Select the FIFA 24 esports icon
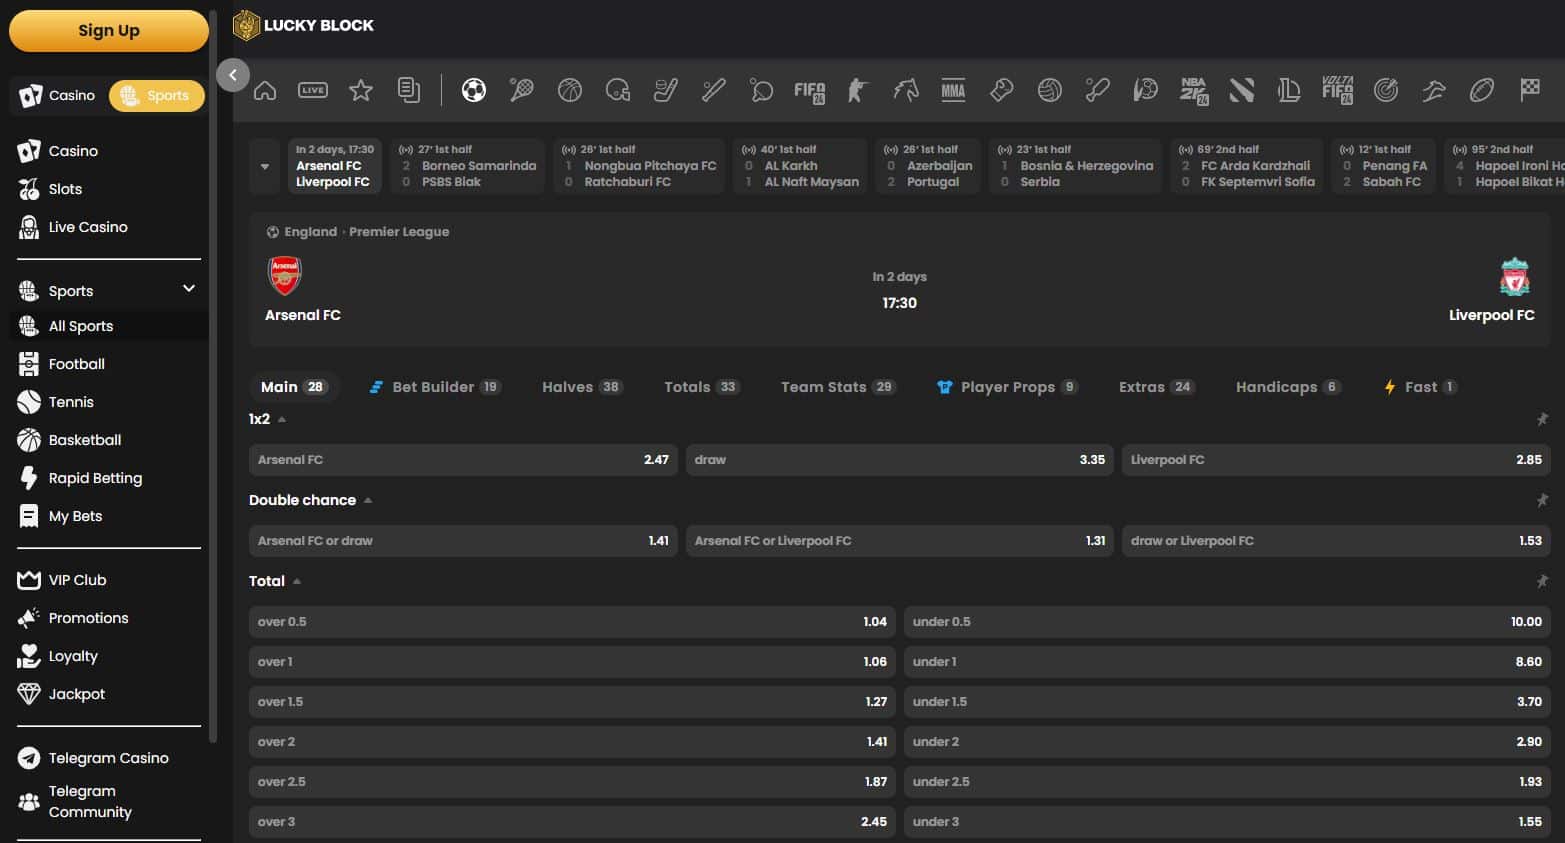Viewport: 1565px width, 843px height. [810, 91]
